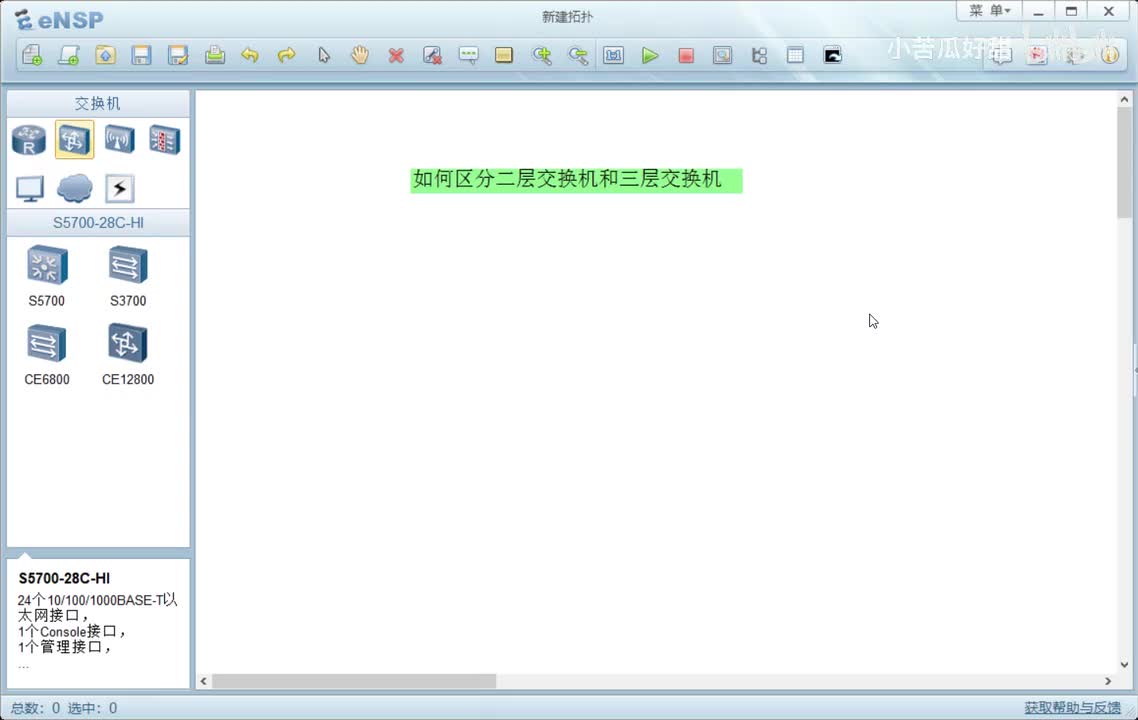This screenshot has height=720, width=1138.
Task: Select the connection cable lightning category
Action: 120,189
